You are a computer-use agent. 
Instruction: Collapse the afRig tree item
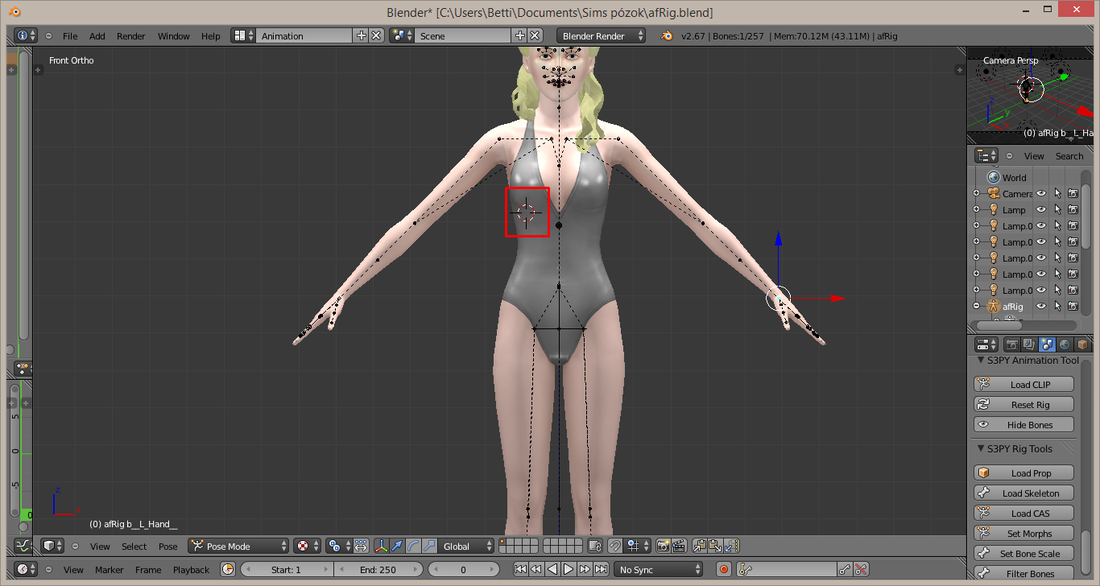[x=977, y=306]
